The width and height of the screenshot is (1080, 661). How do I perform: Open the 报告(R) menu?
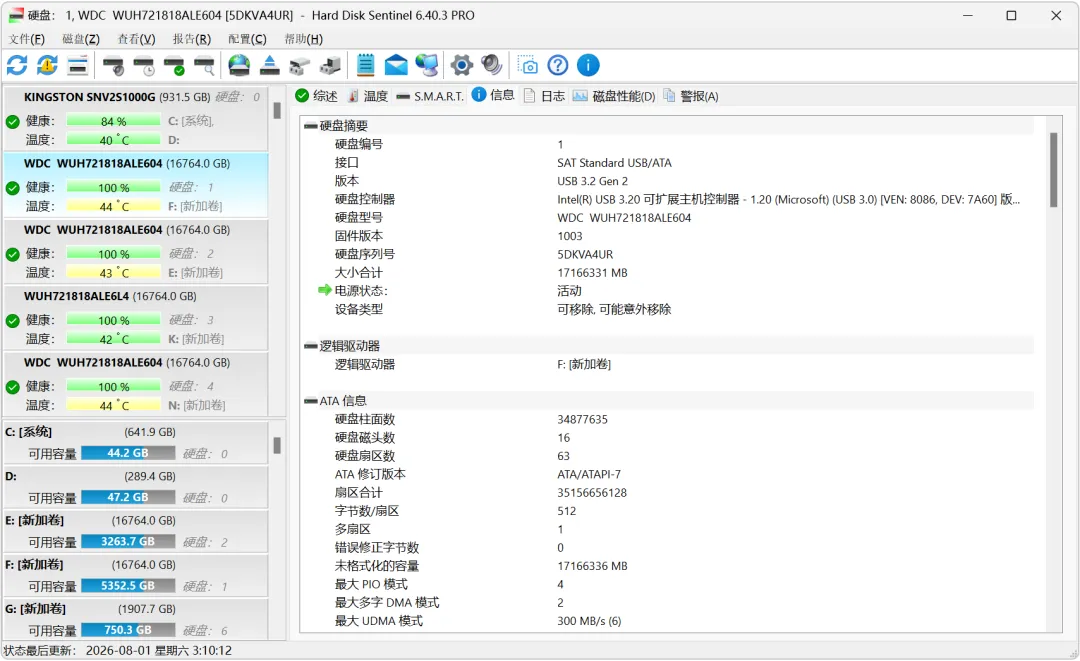tap(191, 39)
